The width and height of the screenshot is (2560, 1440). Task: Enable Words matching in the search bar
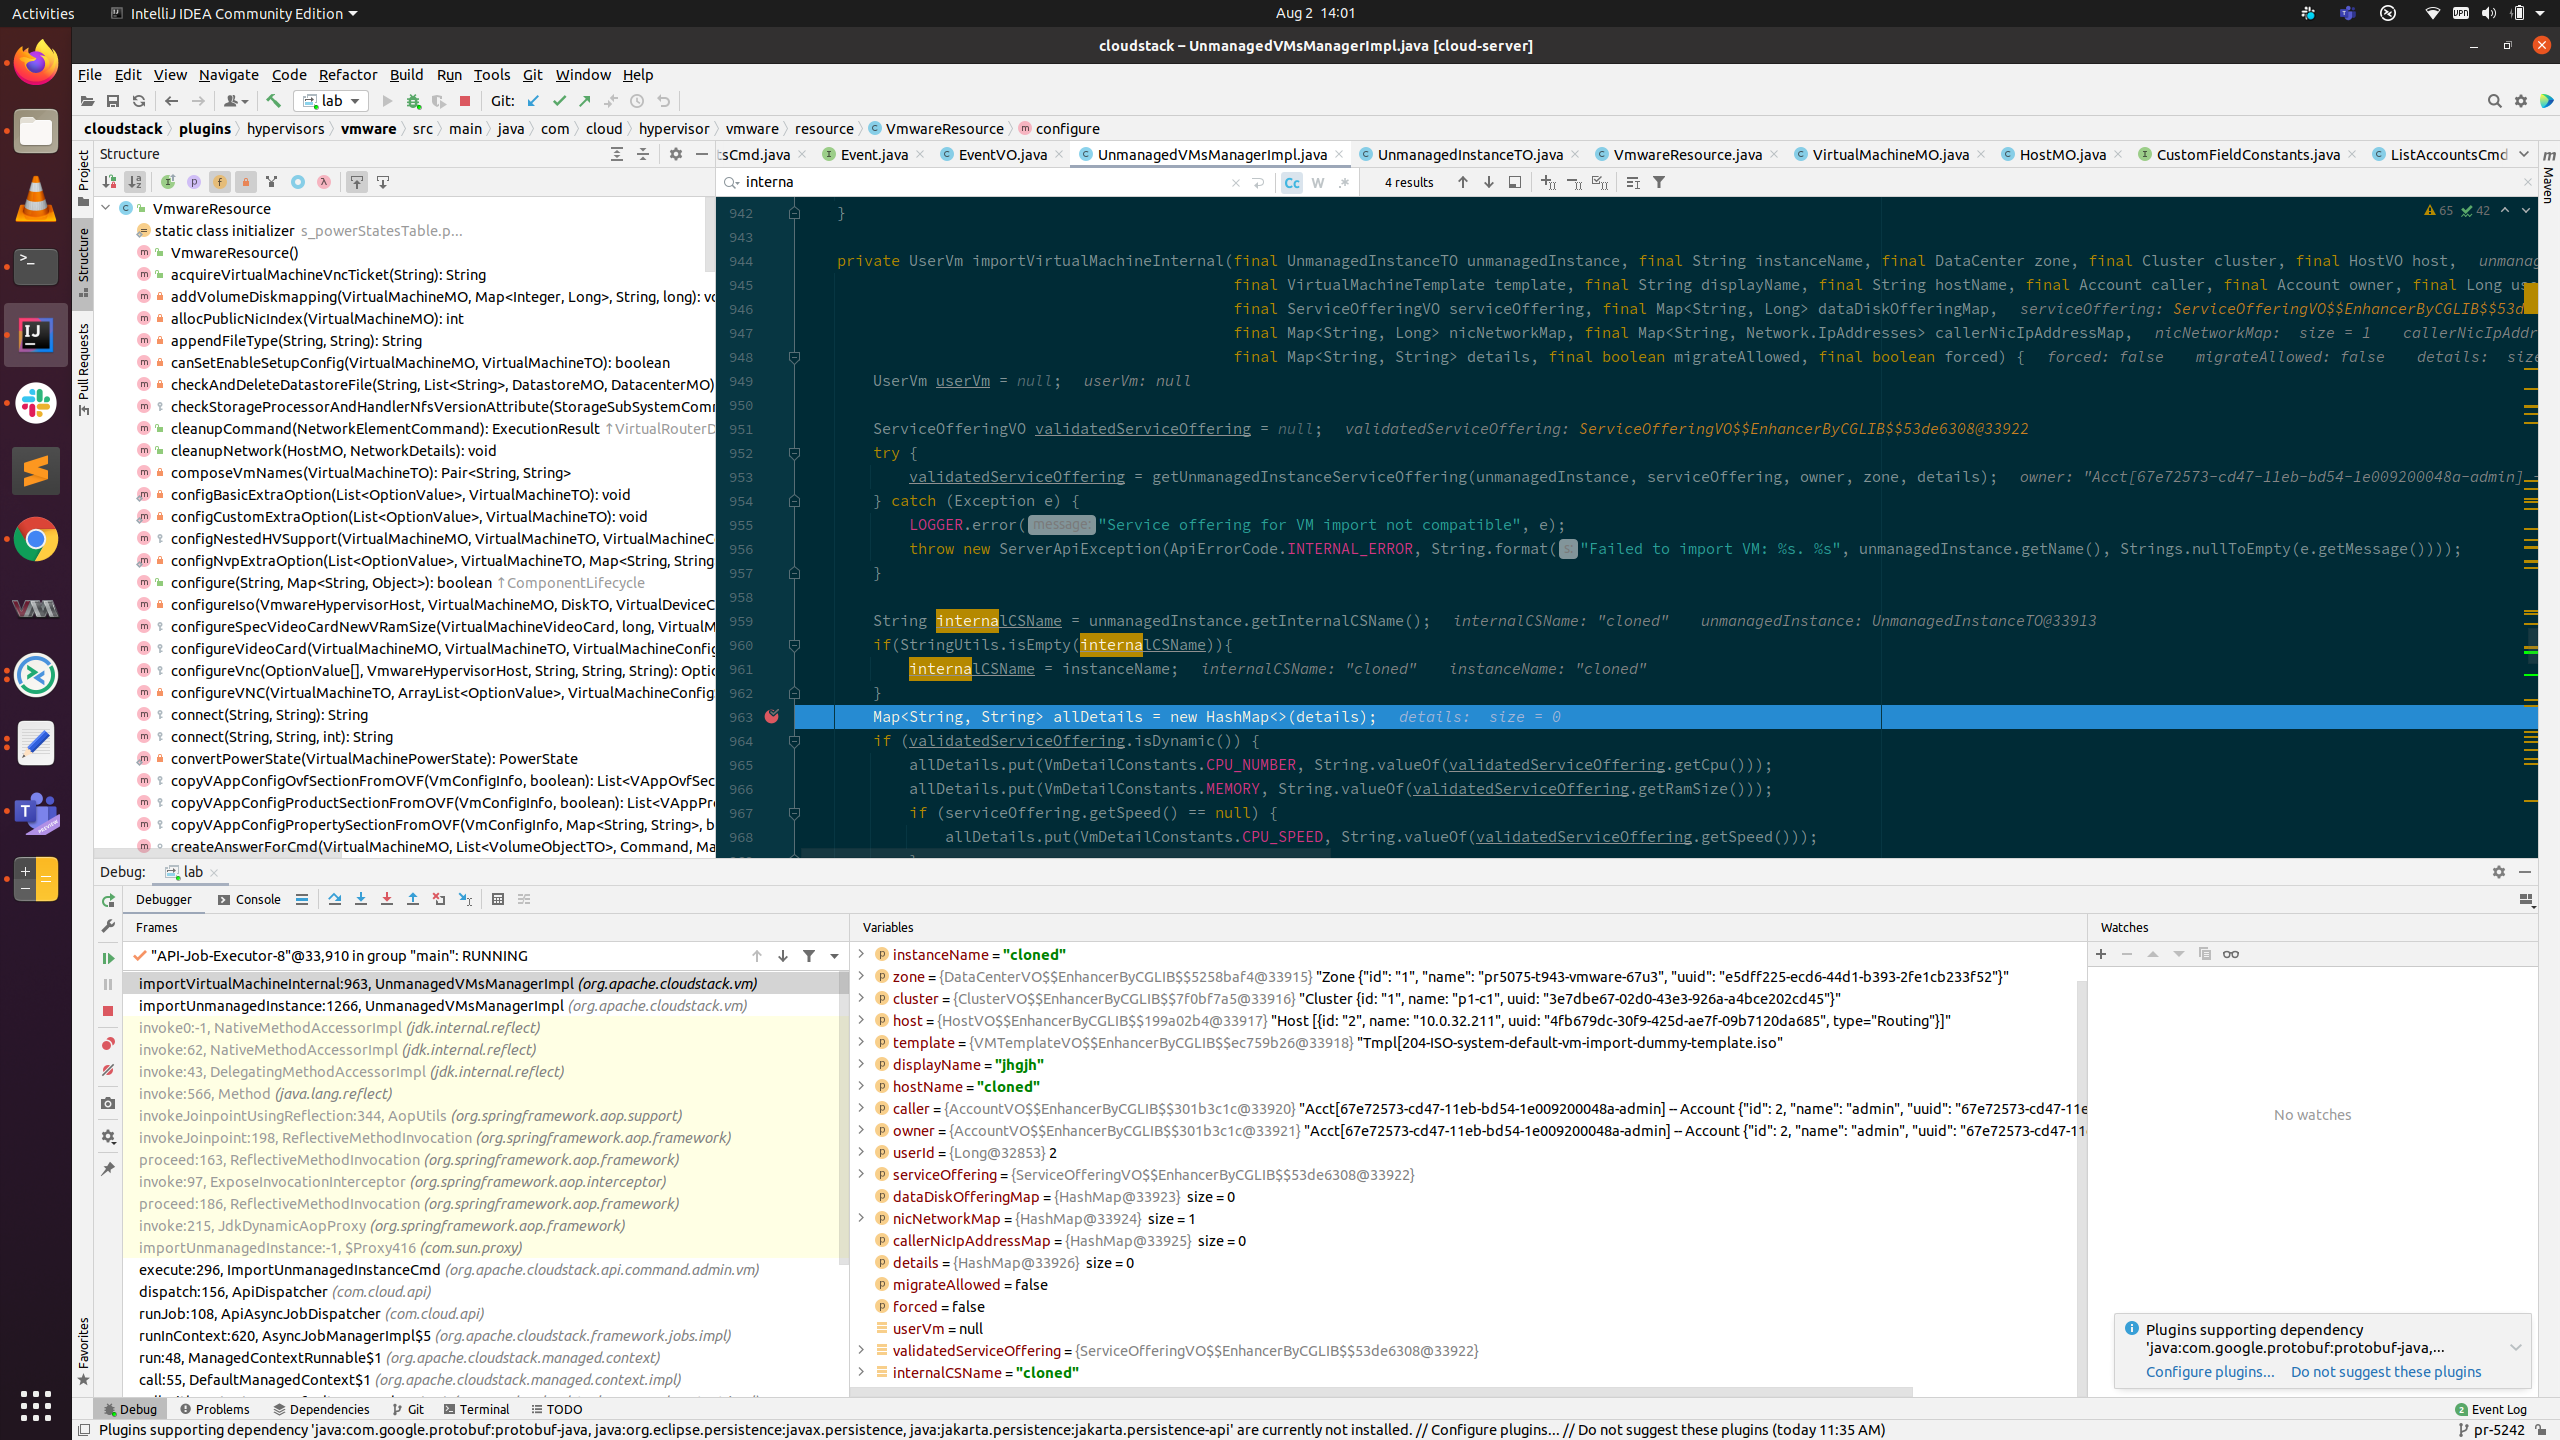click(1318, 182)
